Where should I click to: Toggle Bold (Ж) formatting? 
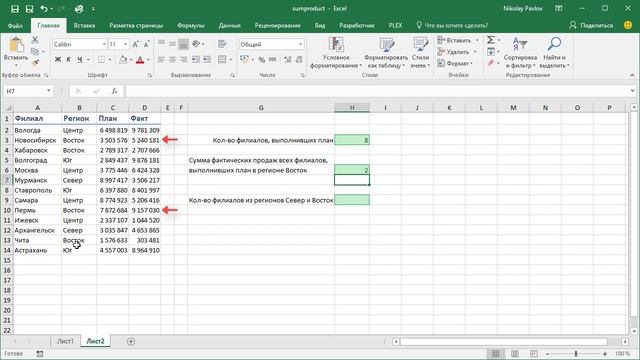(58, 60)
